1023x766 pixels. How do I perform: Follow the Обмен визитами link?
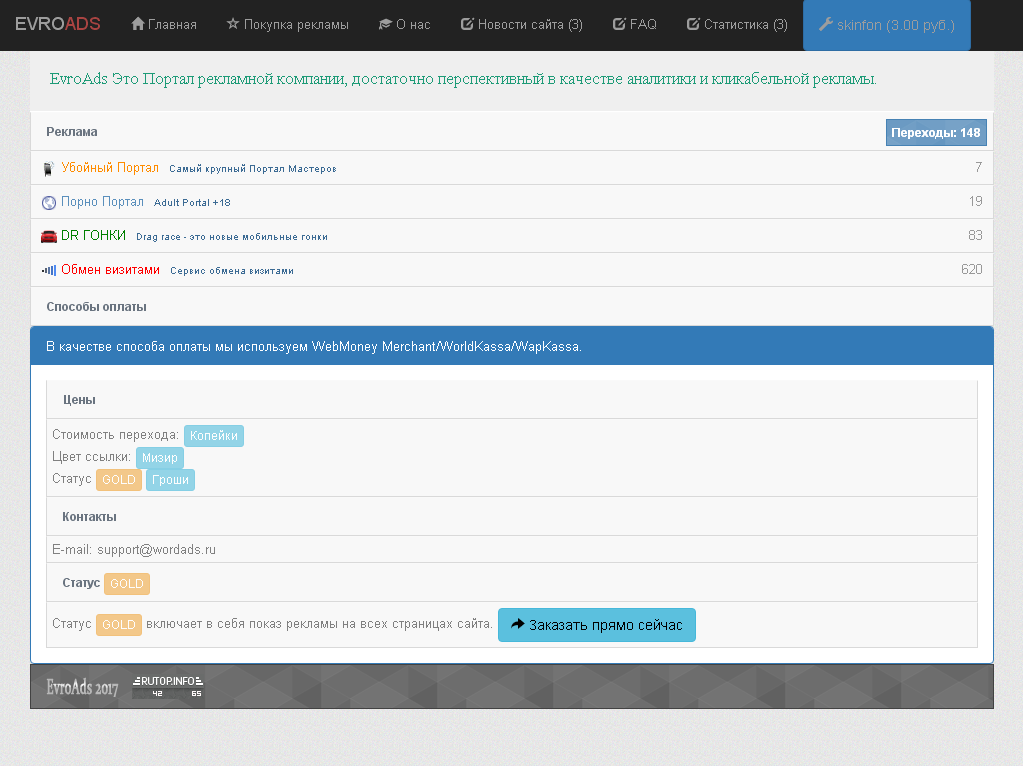click(x=110, y=270)
